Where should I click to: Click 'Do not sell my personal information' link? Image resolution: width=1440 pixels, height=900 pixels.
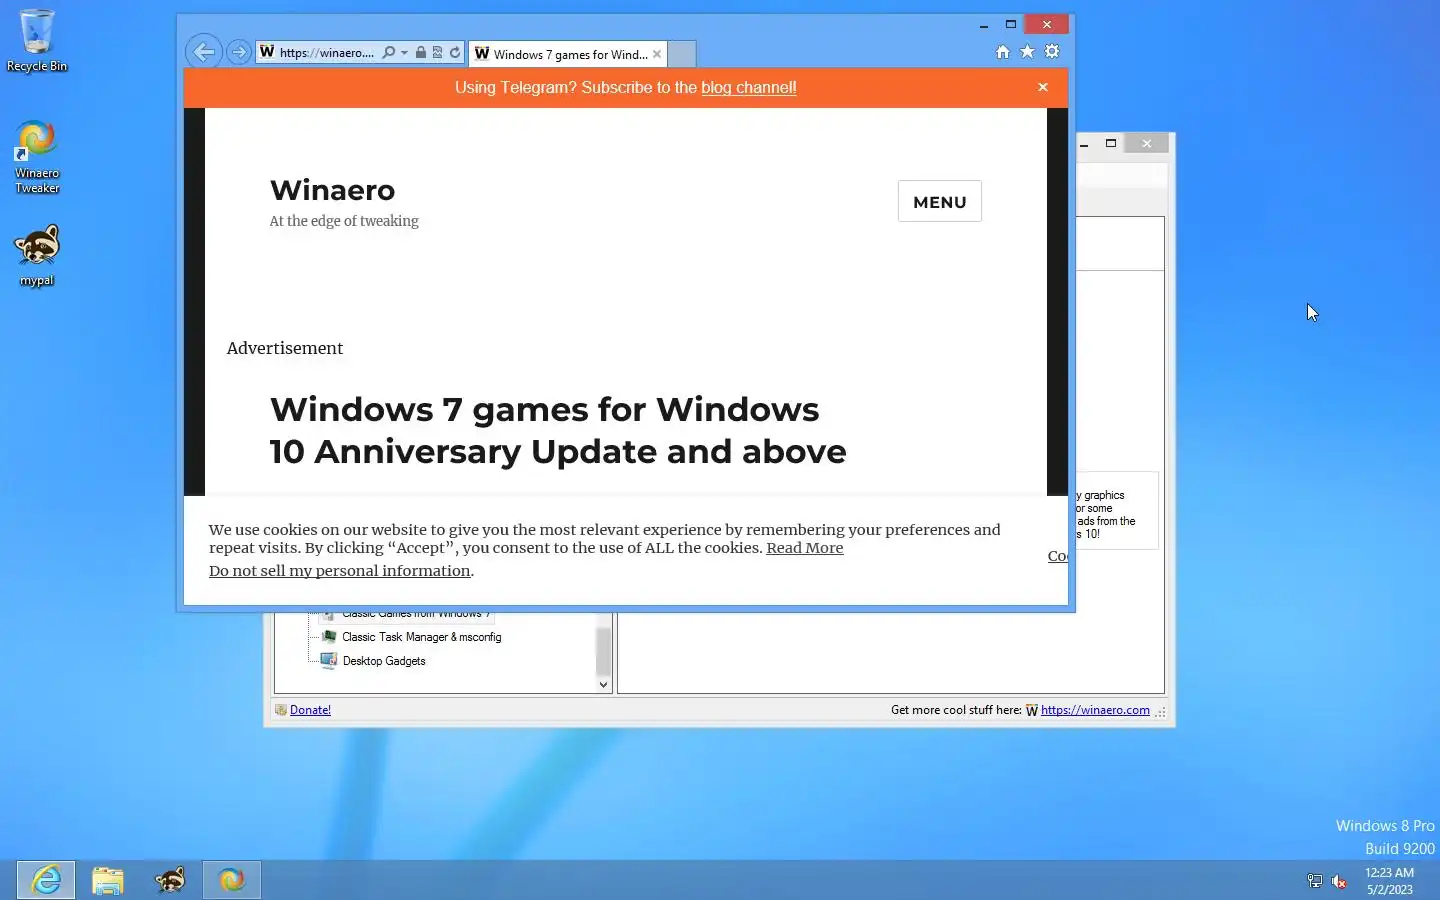pyautogui.click(x=340, y=571)
